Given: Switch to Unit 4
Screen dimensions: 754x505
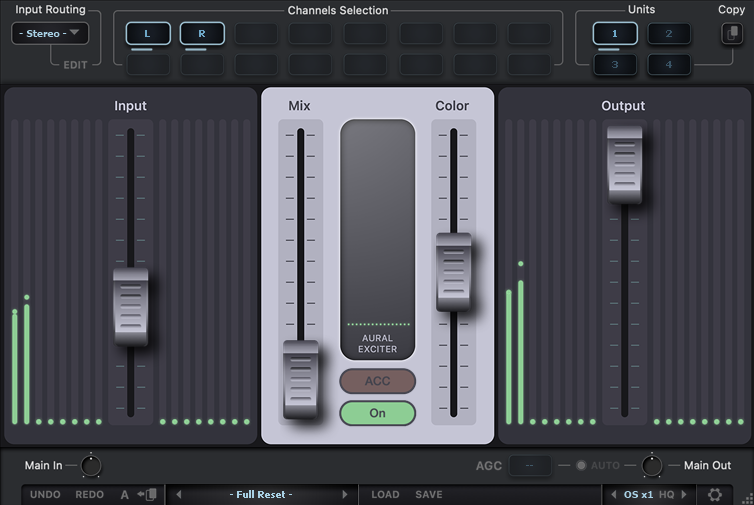Looking at the screenshot, I should click(669, 64).
